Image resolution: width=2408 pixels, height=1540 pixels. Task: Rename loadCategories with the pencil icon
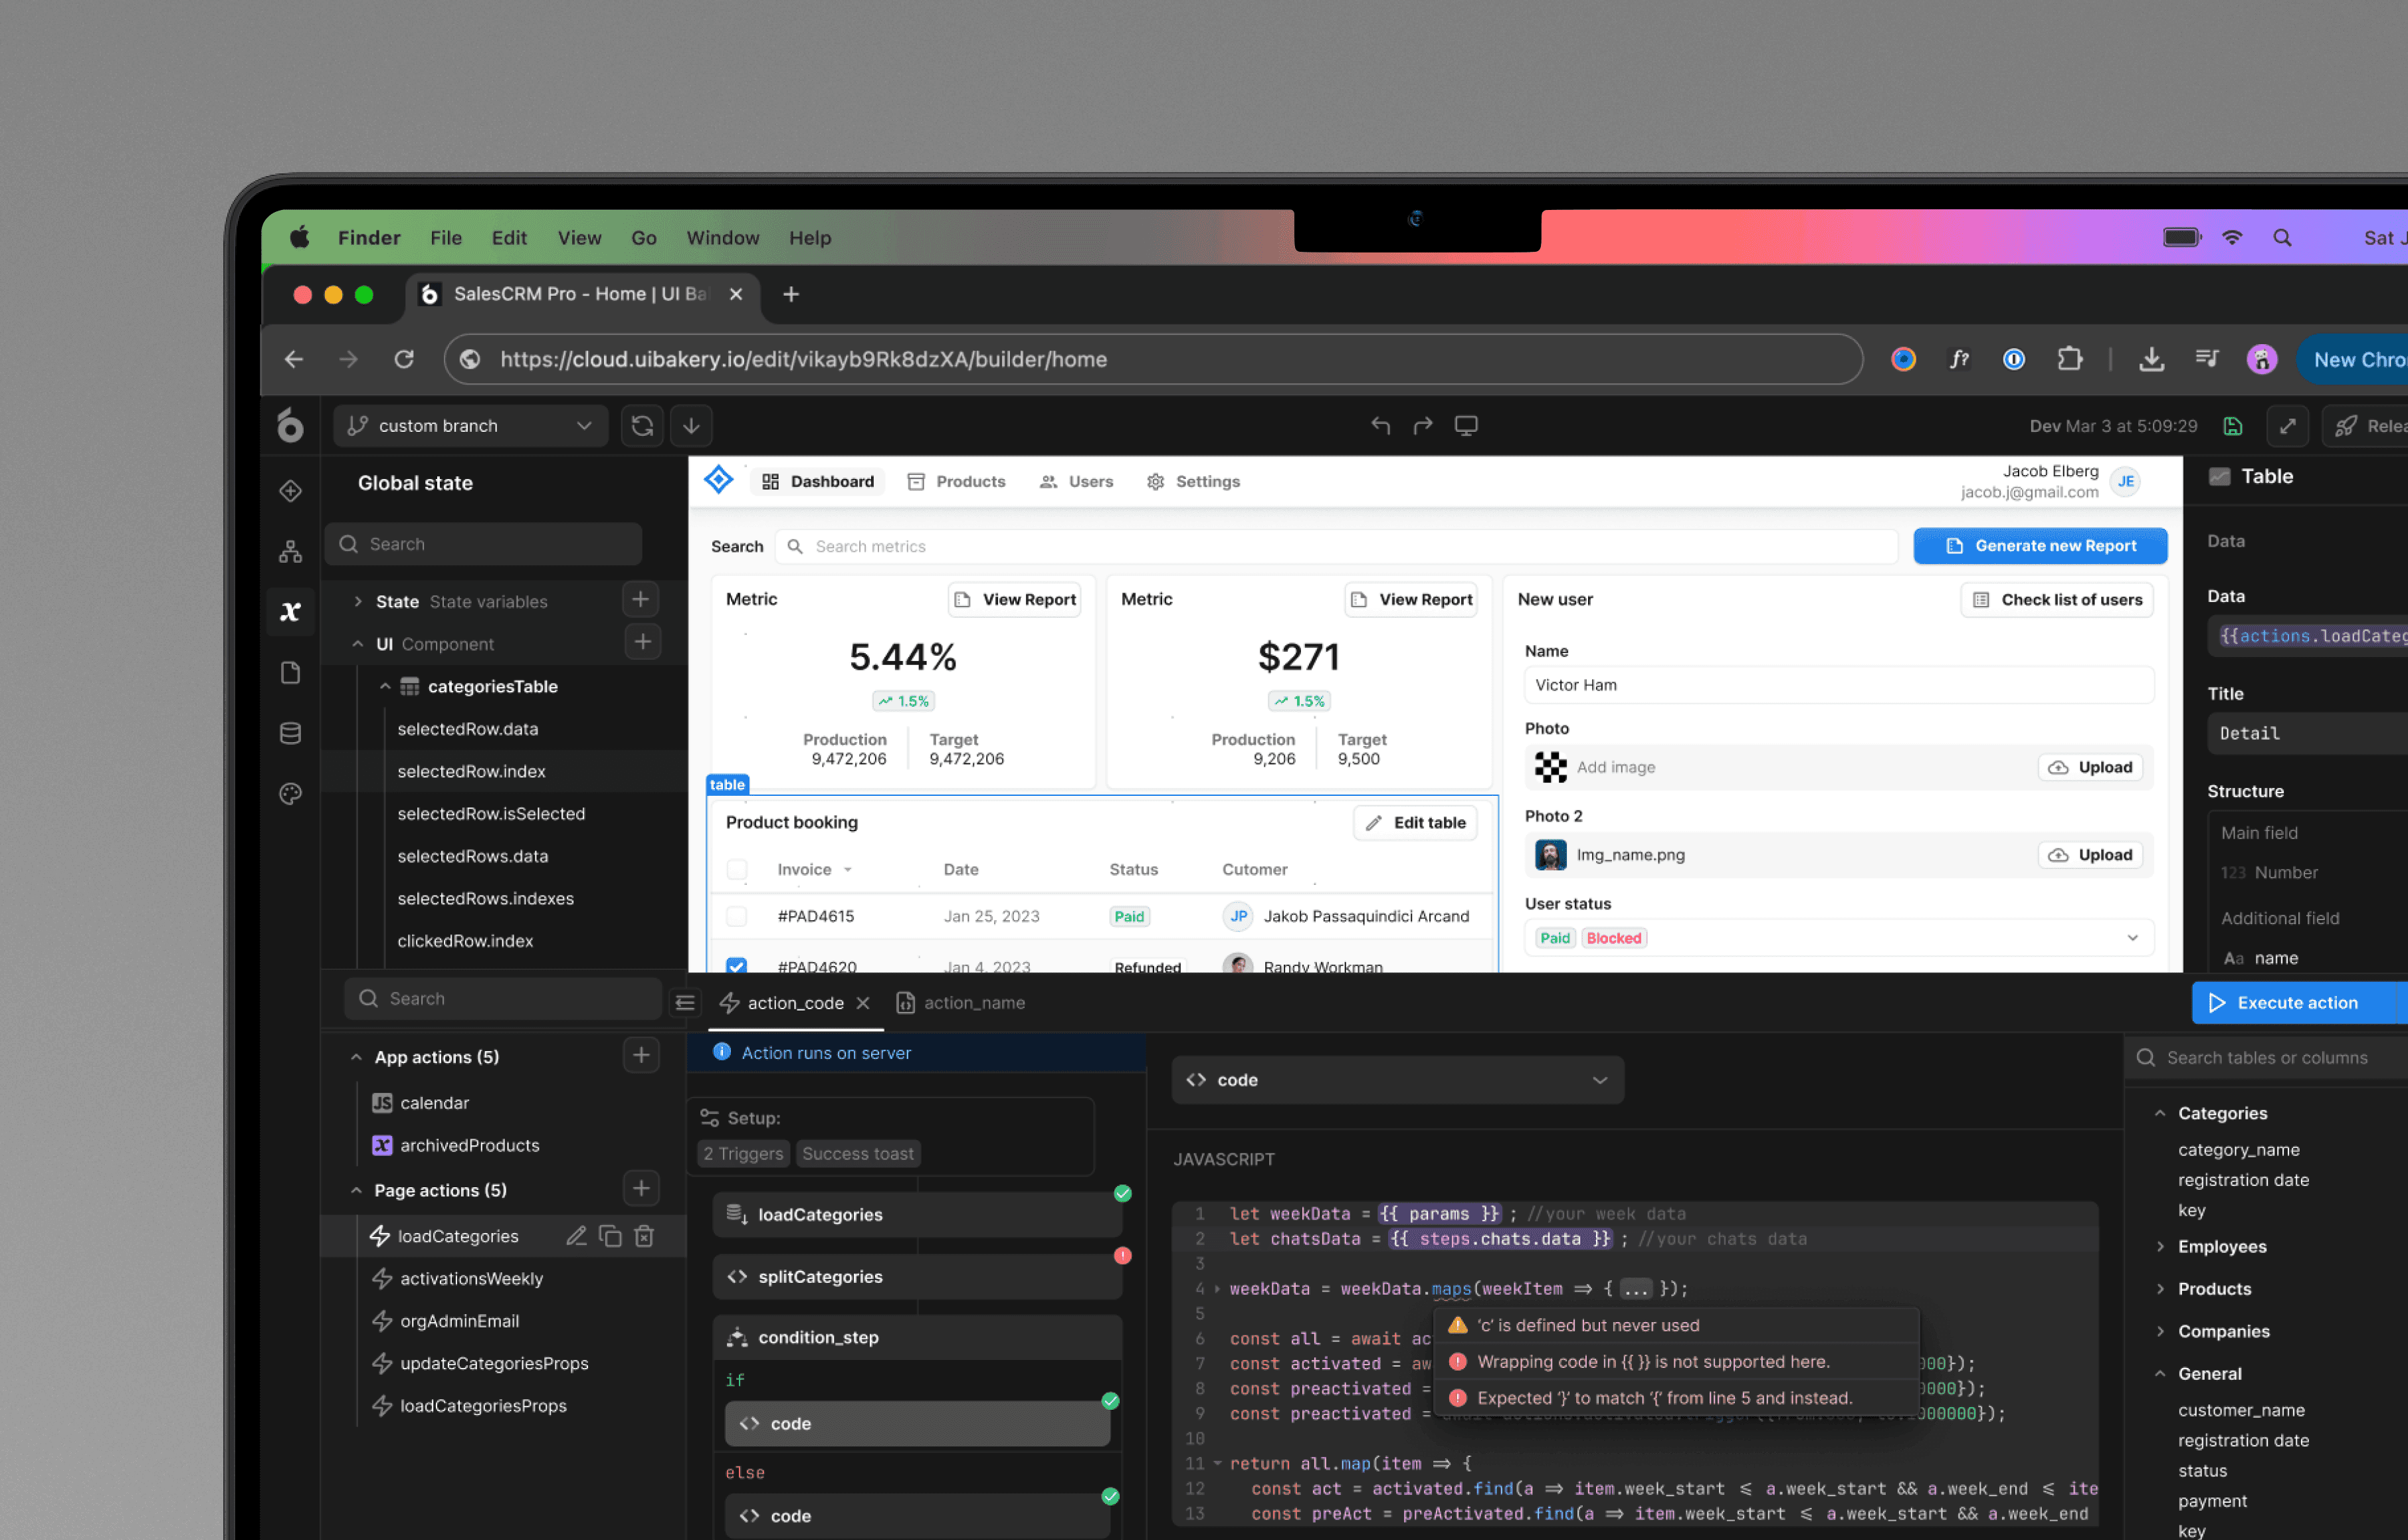[x=576, y=1236]
